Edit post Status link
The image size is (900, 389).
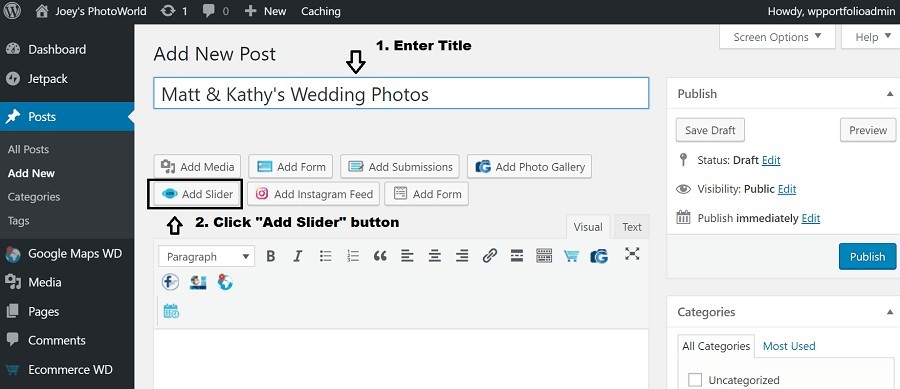[771, 160]
